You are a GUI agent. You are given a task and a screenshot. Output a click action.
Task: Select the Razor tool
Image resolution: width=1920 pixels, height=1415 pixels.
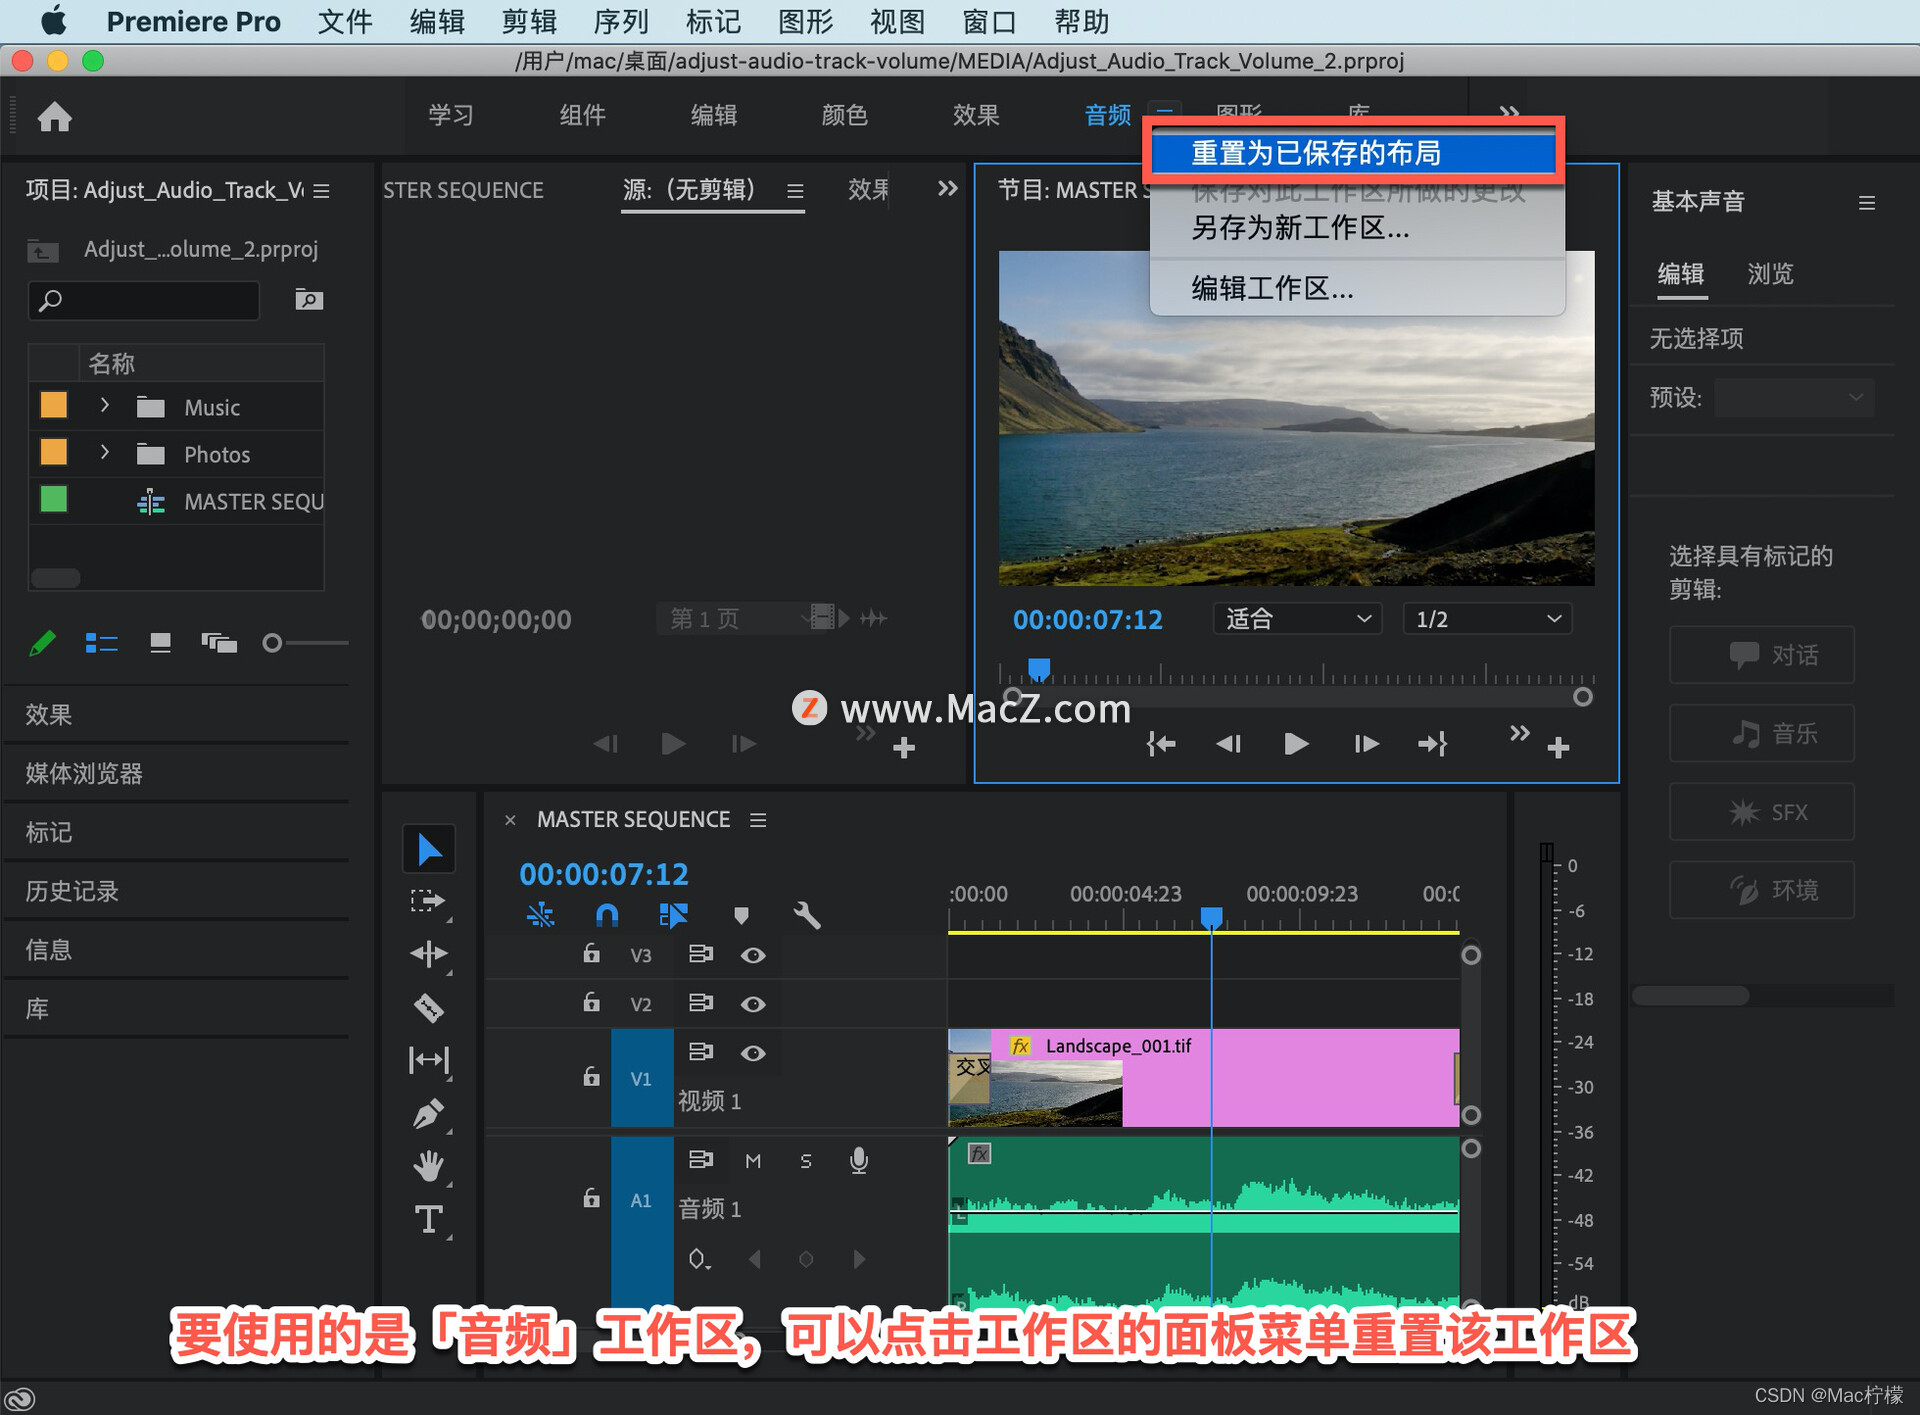429,1007
